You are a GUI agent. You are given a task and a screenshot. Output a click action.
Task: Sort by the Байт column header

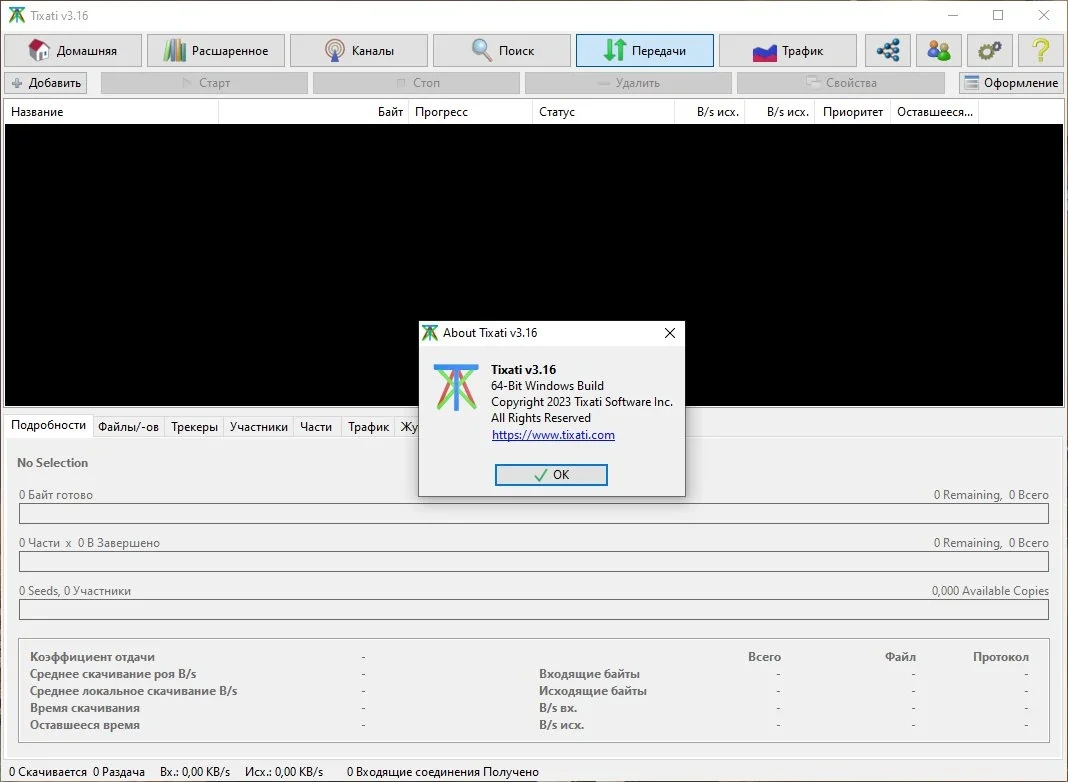coord(314,112)
